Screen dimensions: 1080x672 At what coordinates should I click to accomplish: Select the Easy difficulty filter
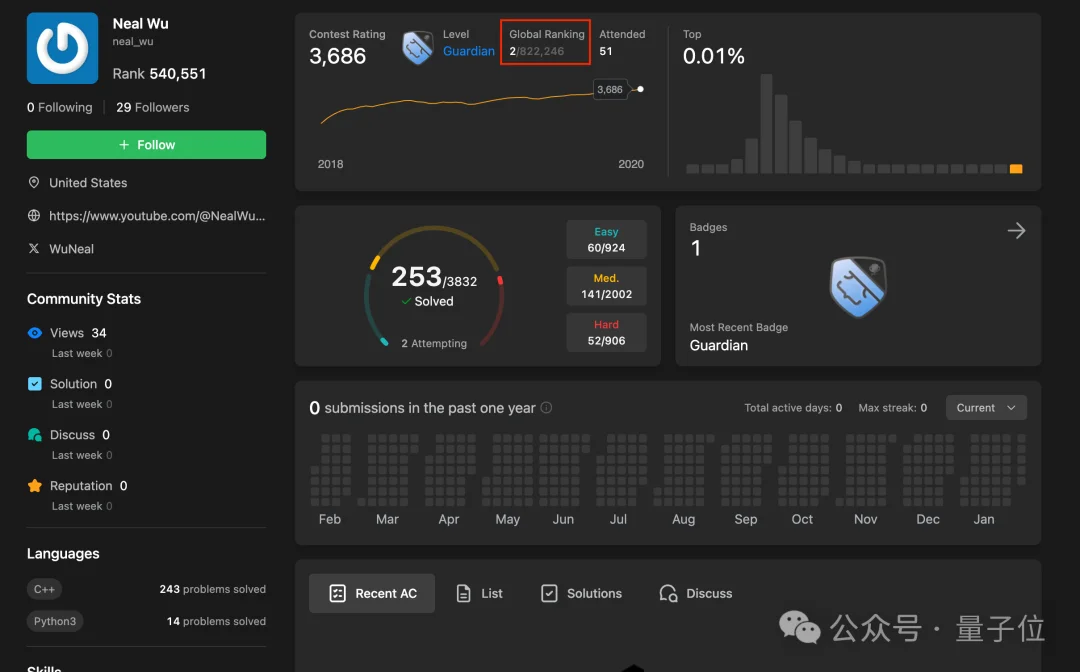[x=606, y=240]
